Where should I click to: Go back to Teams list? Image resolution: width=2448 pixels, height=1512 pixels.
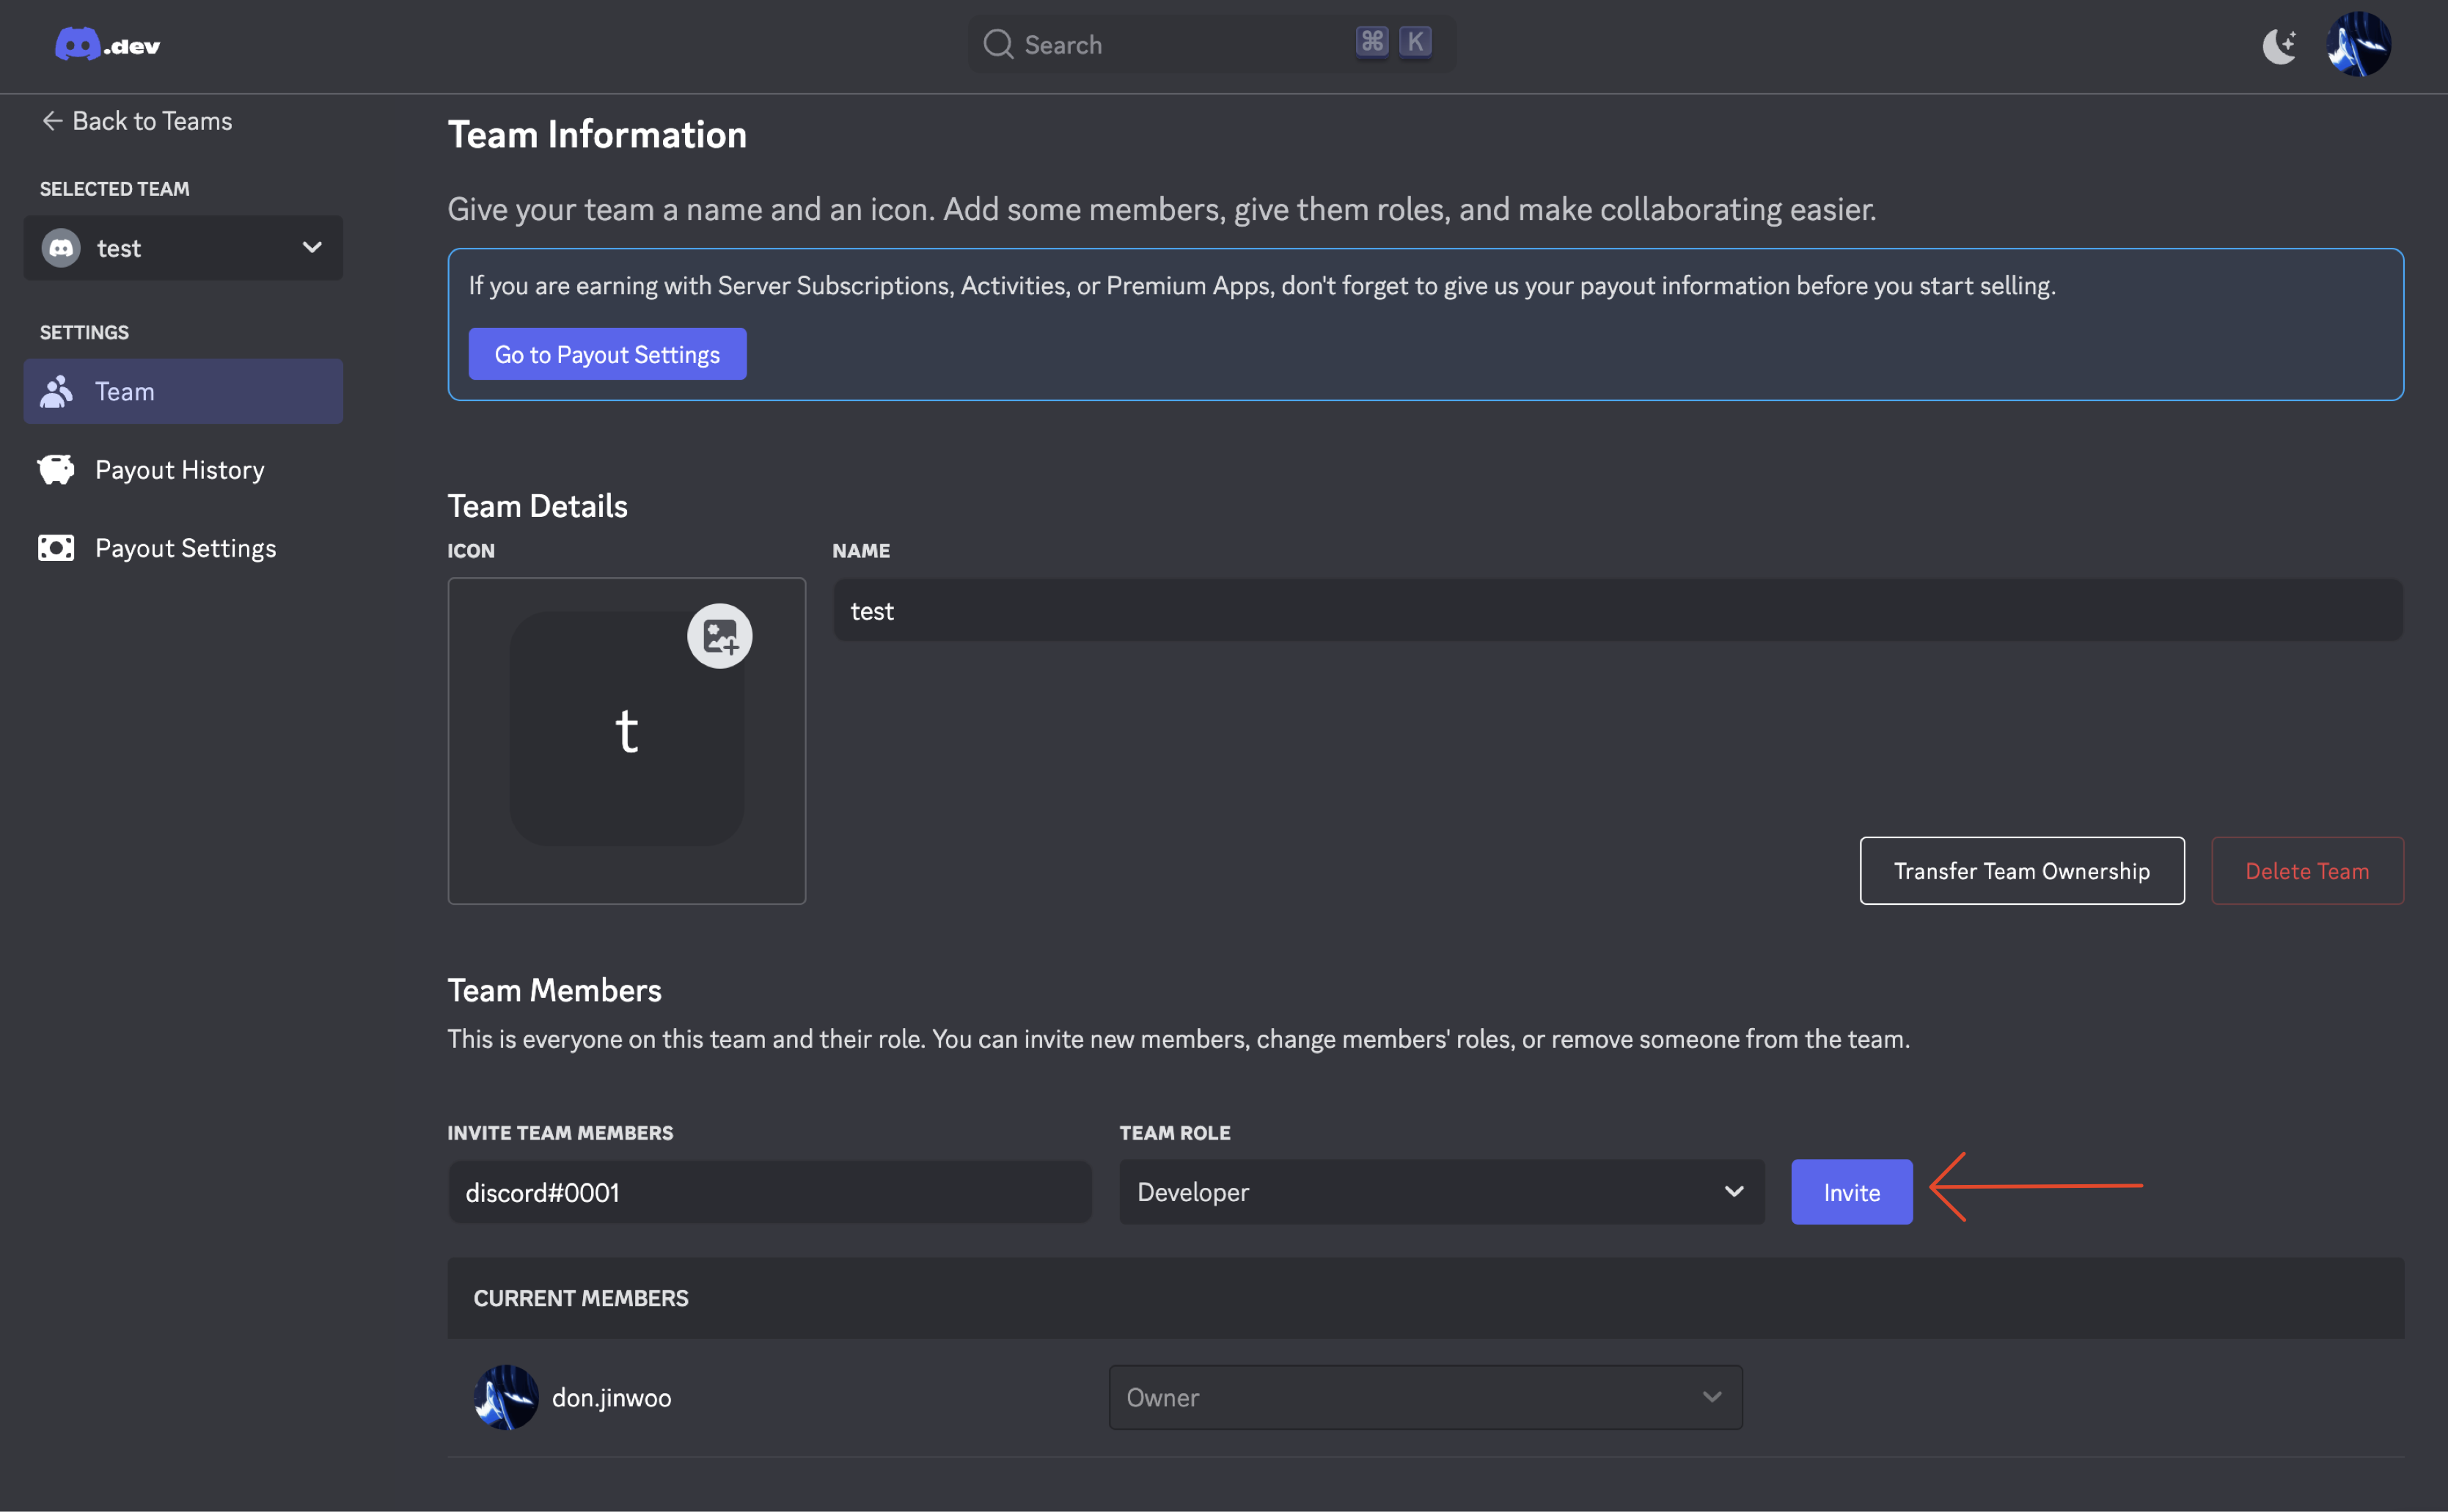click(137, 121)
